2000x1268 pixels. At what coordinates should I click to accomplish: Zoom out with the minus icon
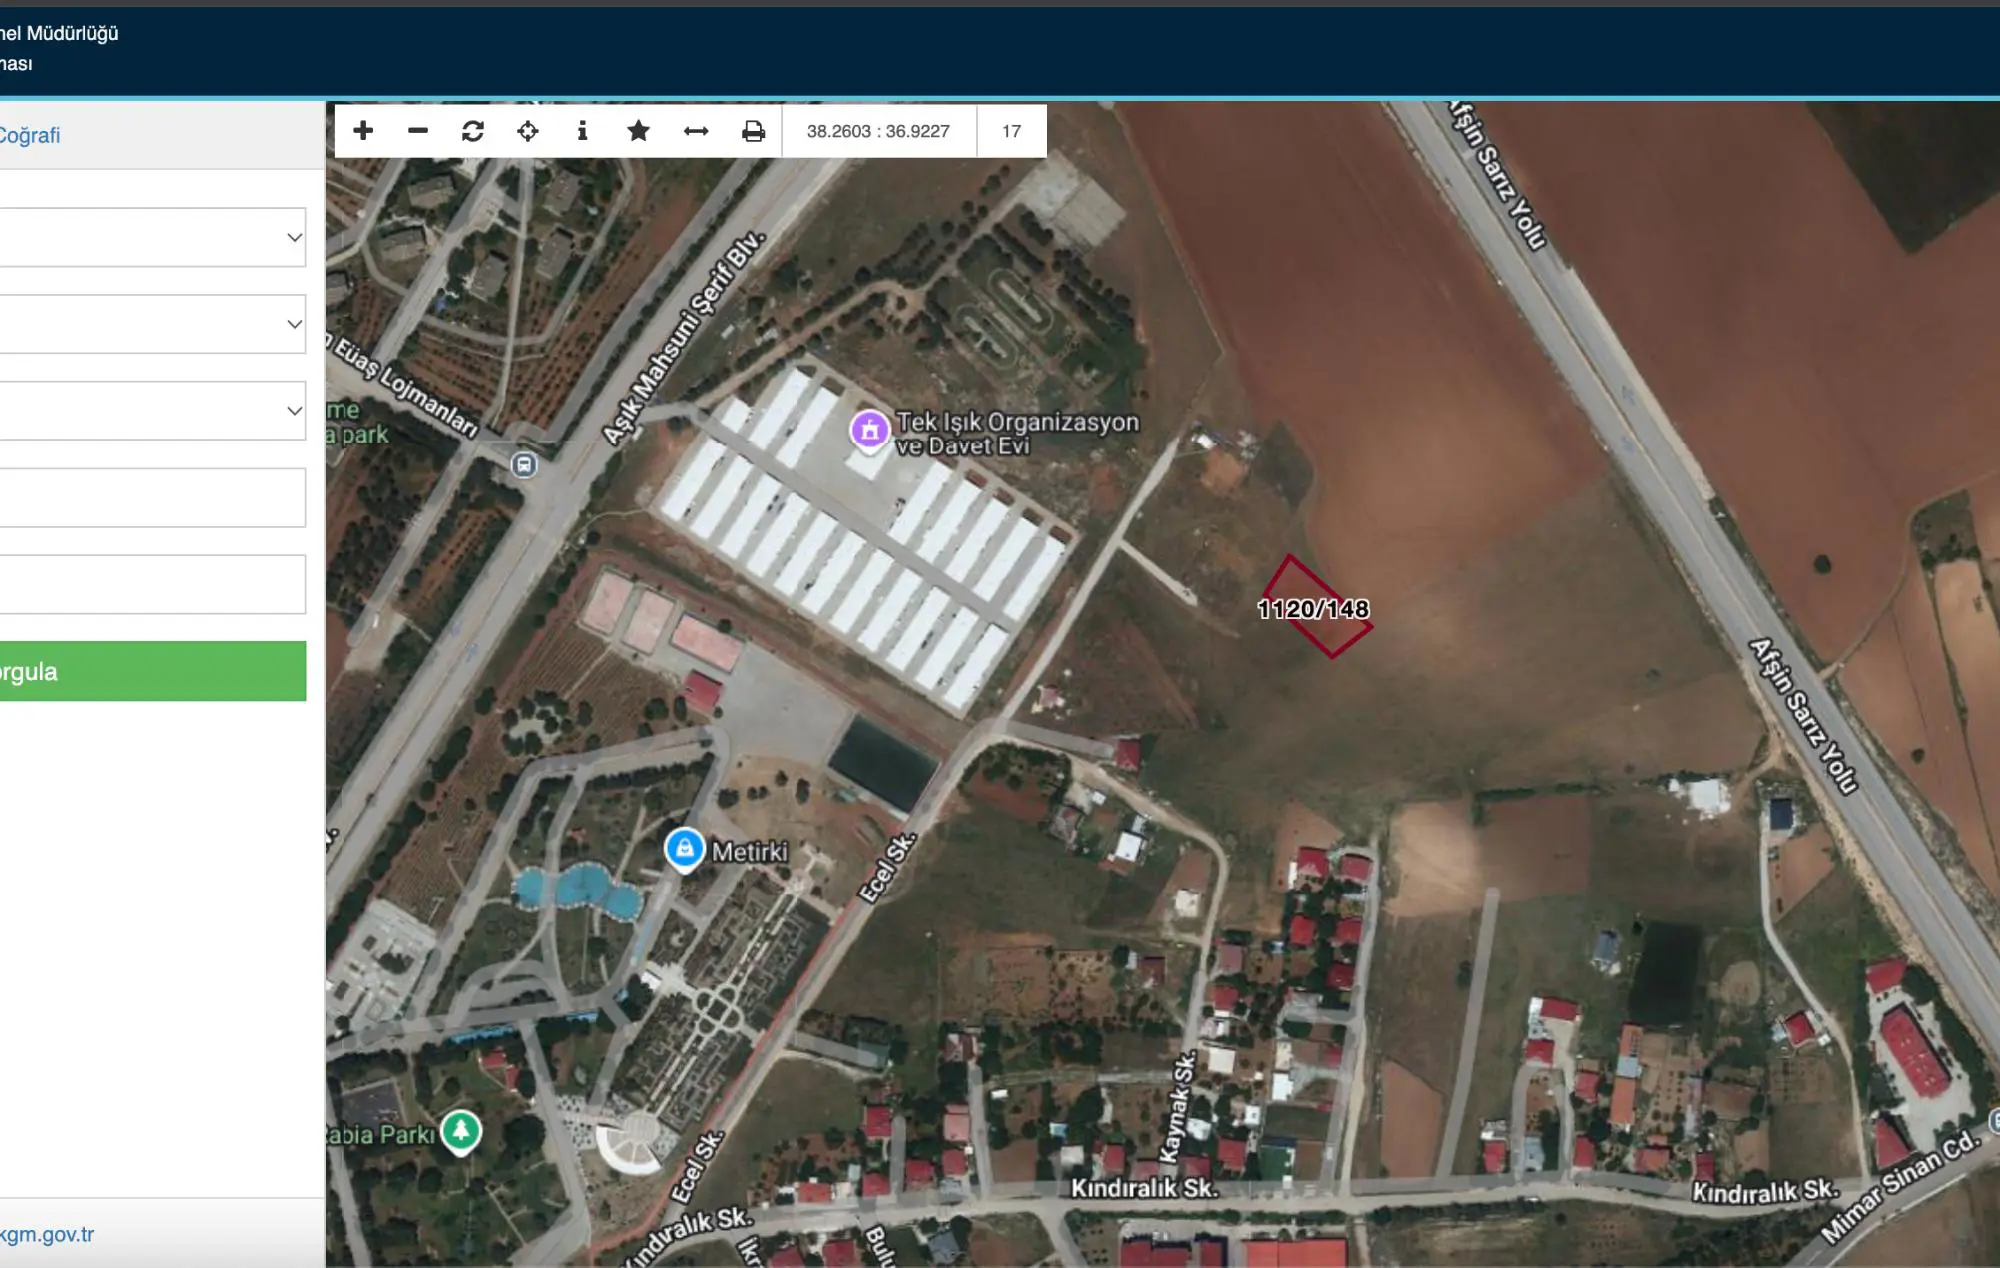pyautogui.click(x=418, y=131)
